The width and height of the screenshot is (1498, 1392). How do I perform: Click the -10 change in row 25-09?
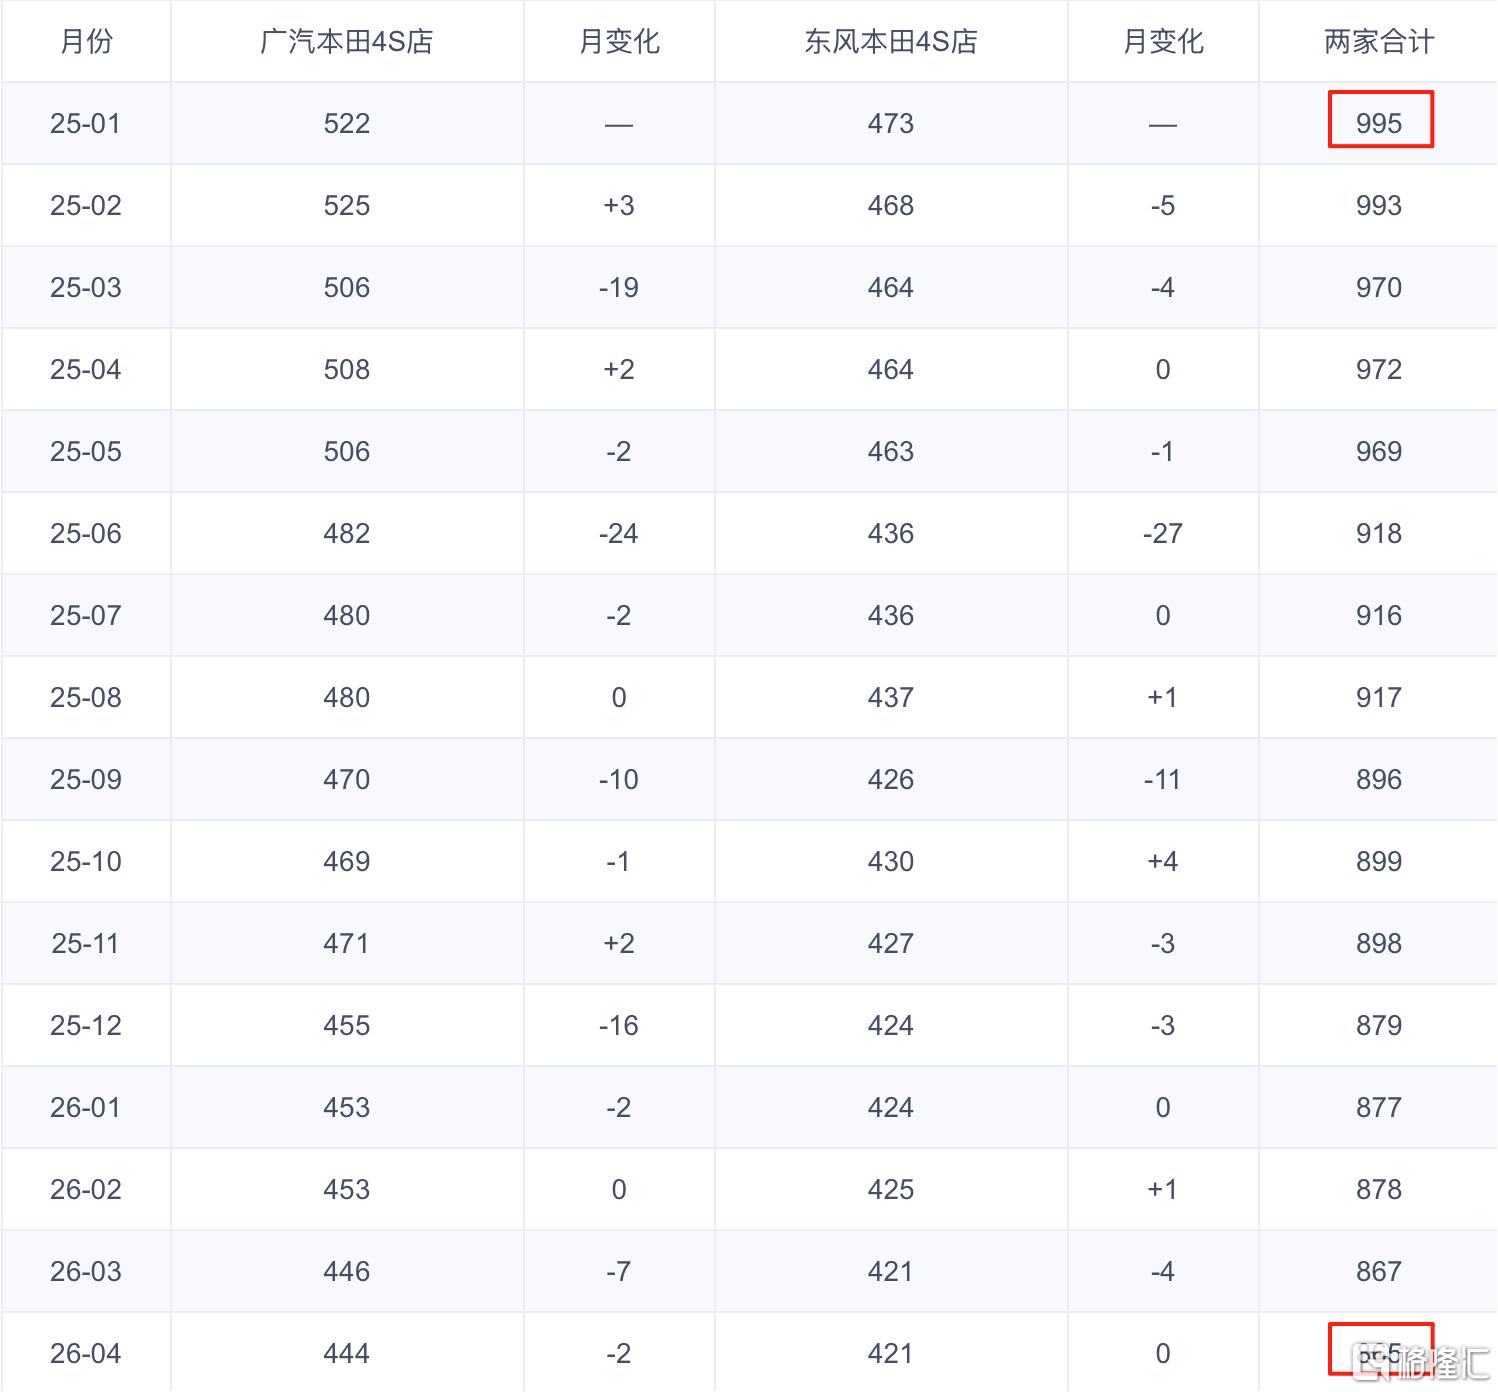[619, 779]
